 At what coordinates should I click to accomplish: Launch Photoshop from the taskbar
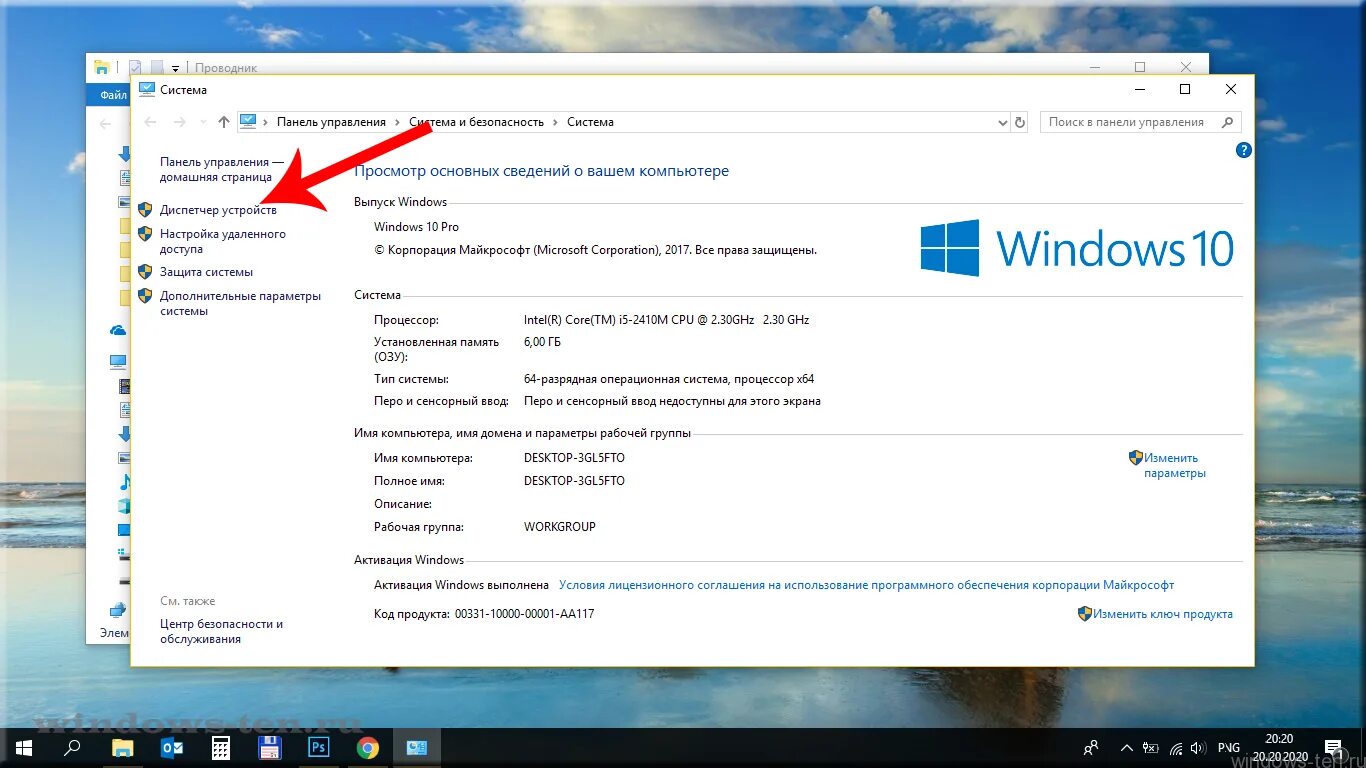tap(318, 747)
